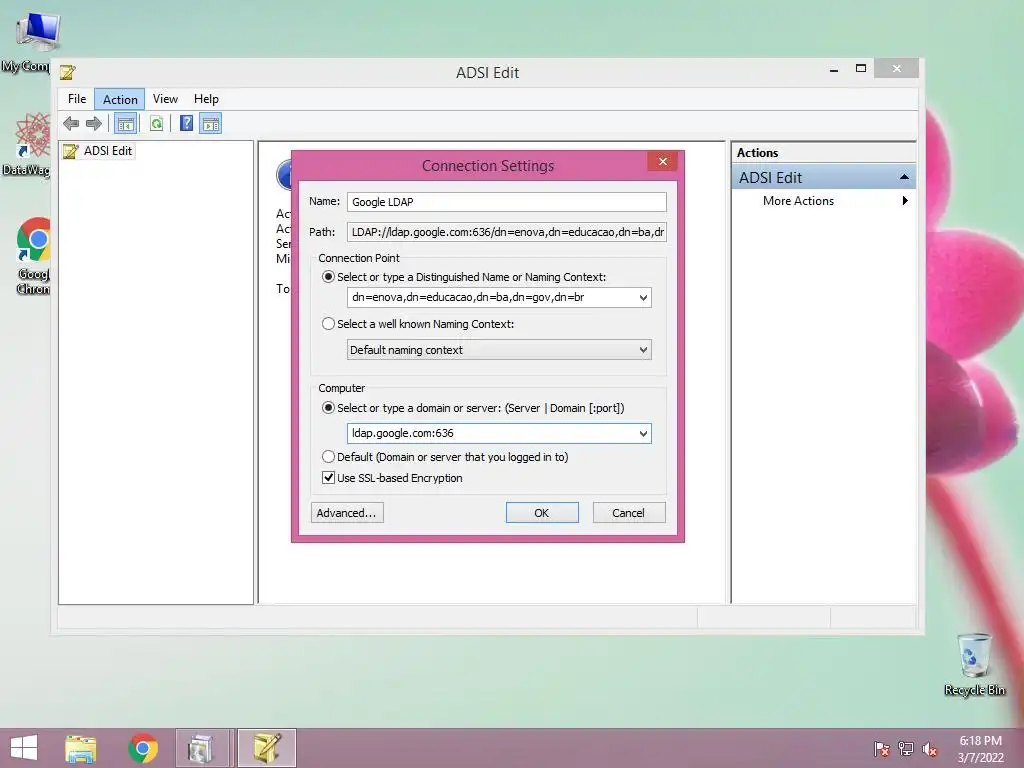Expand the Distinguished Name combo box arrow
The width and height of the screenshot is (1024, 768).
click(x=643, y=298)
